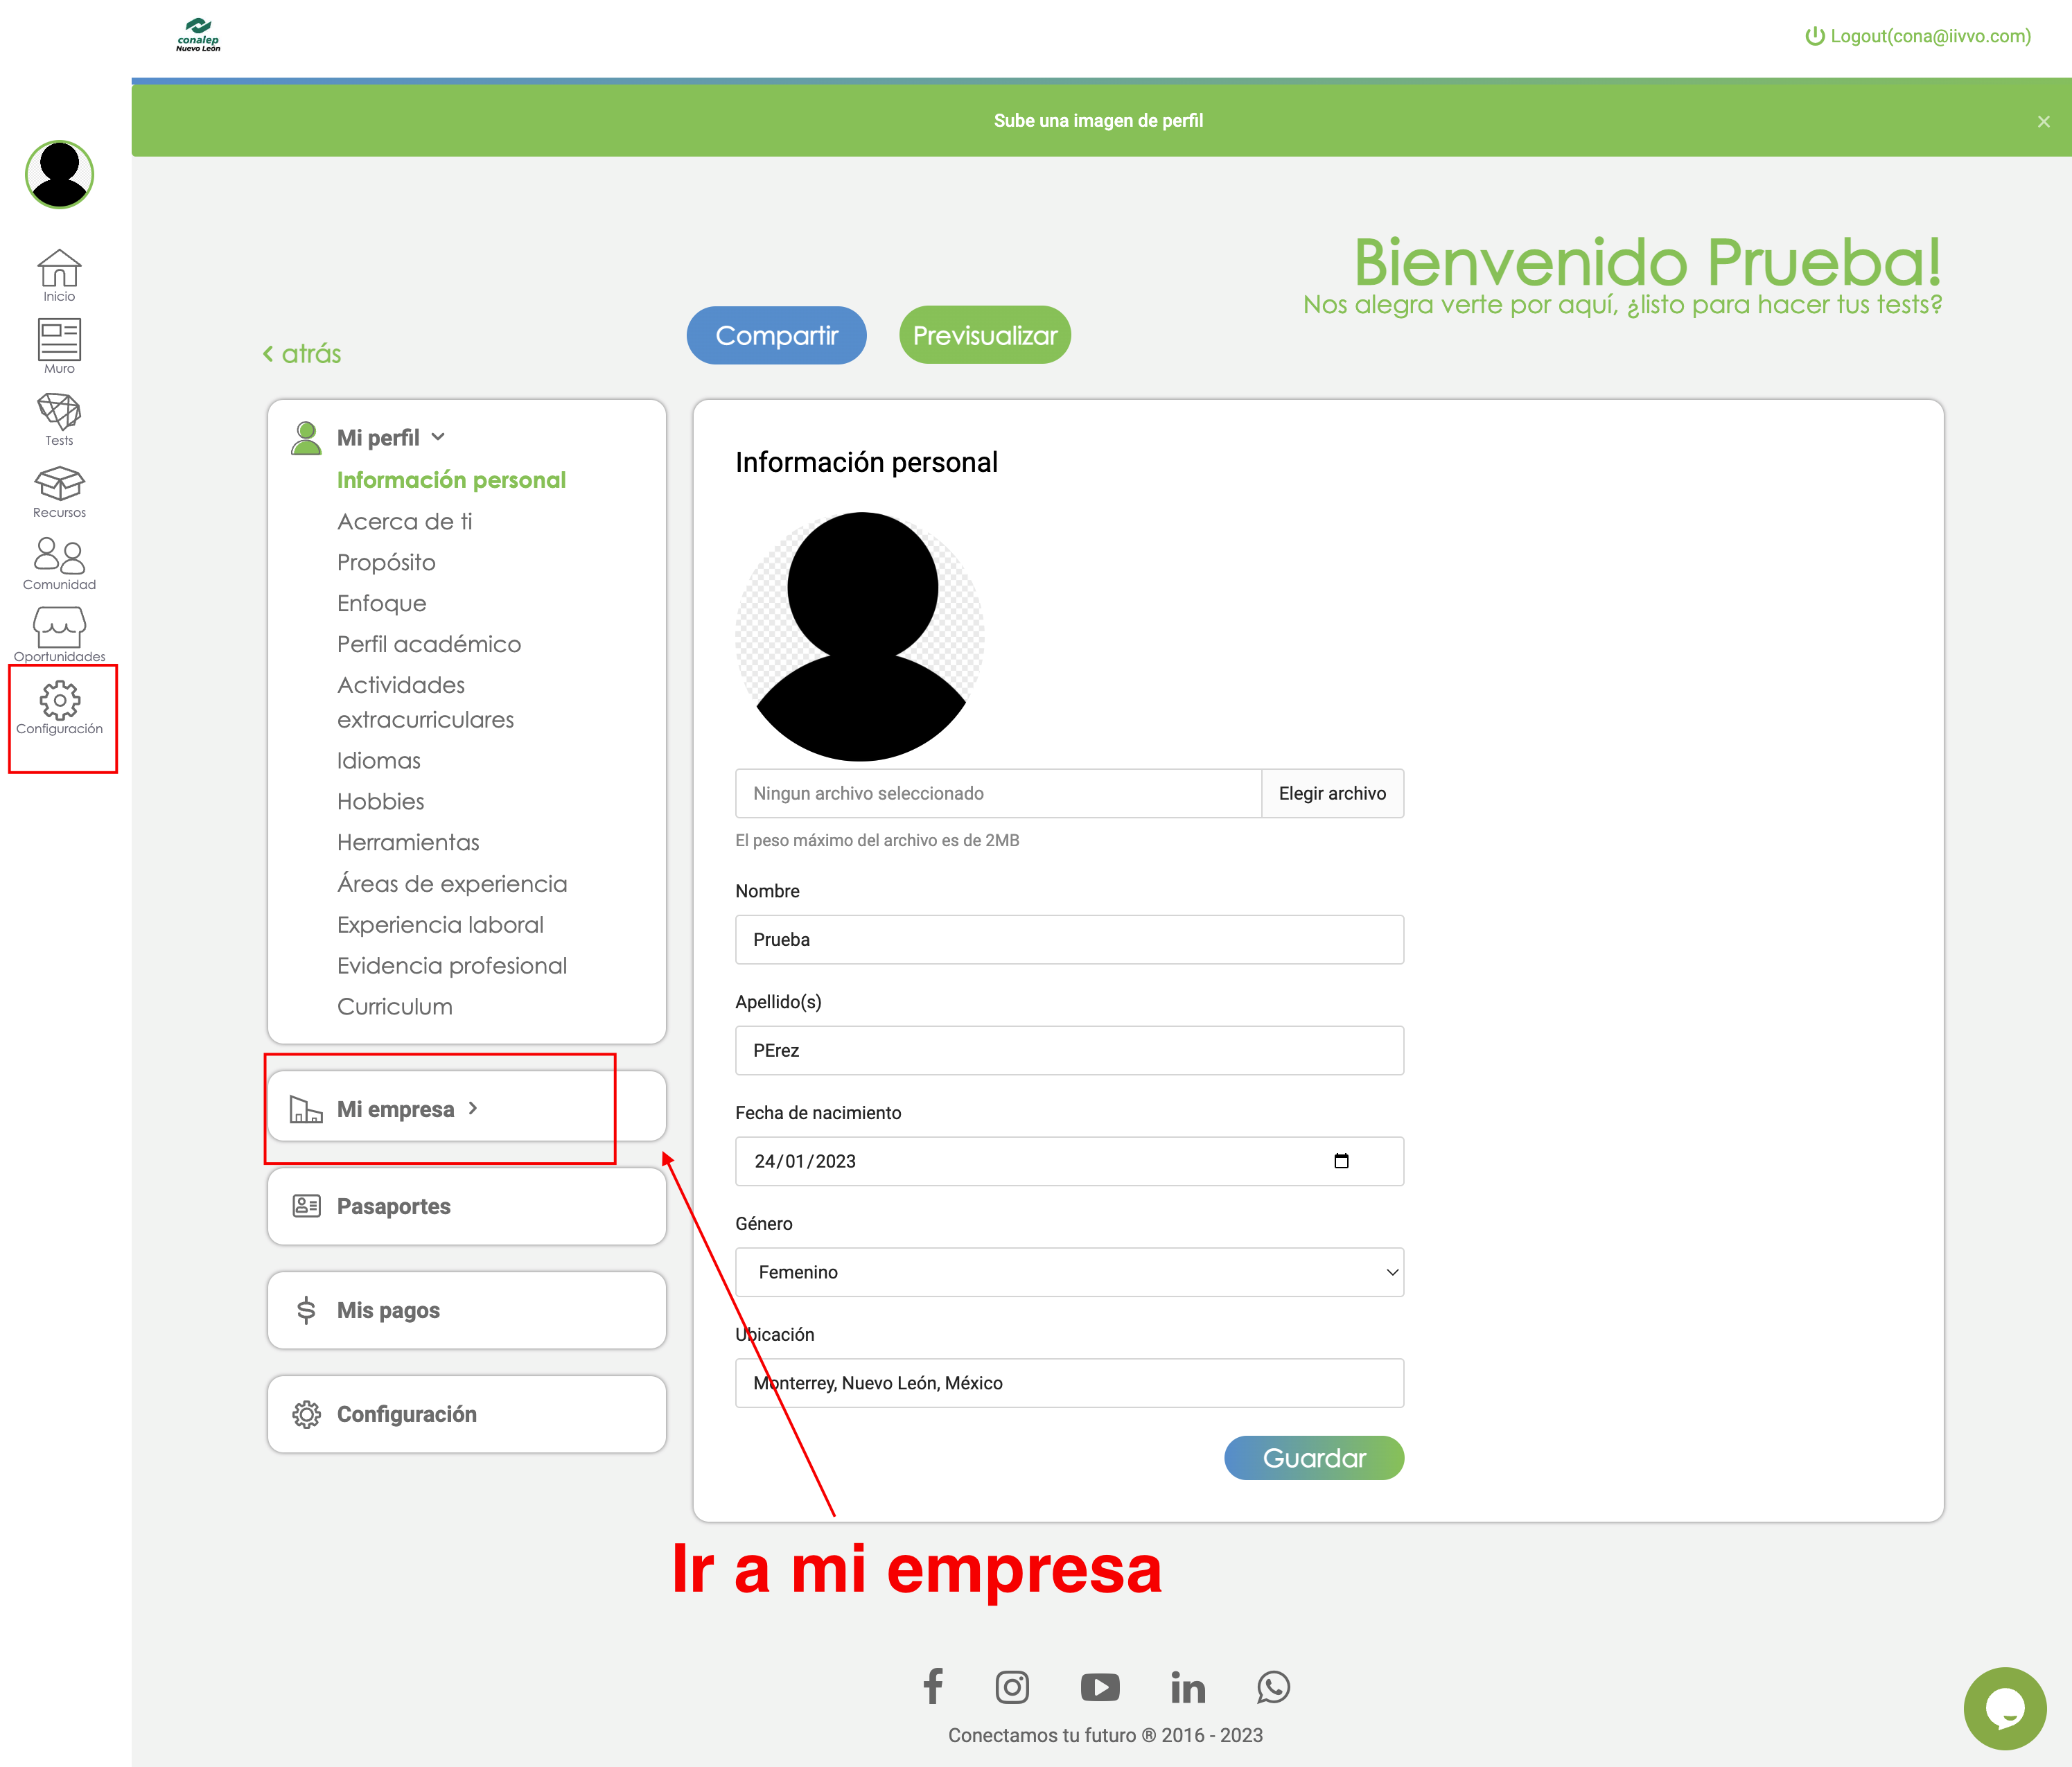
Task: Open the Configuración panel in profile menu
Action: (467, 1414)
